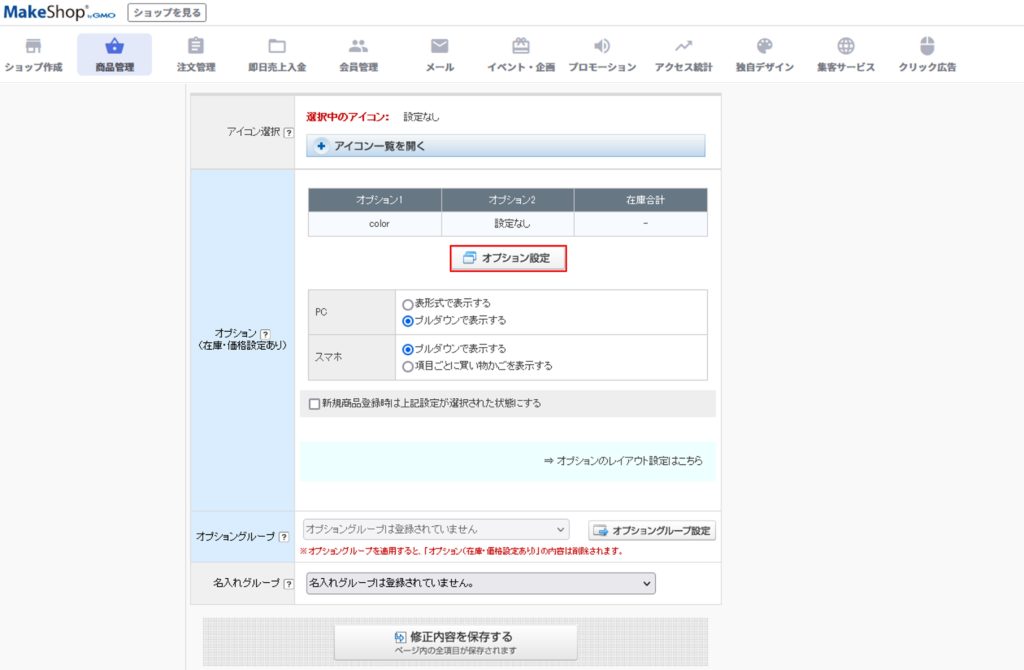
Task: Expand the アイコン一覧を開く panel
Action: coord(505,146)
